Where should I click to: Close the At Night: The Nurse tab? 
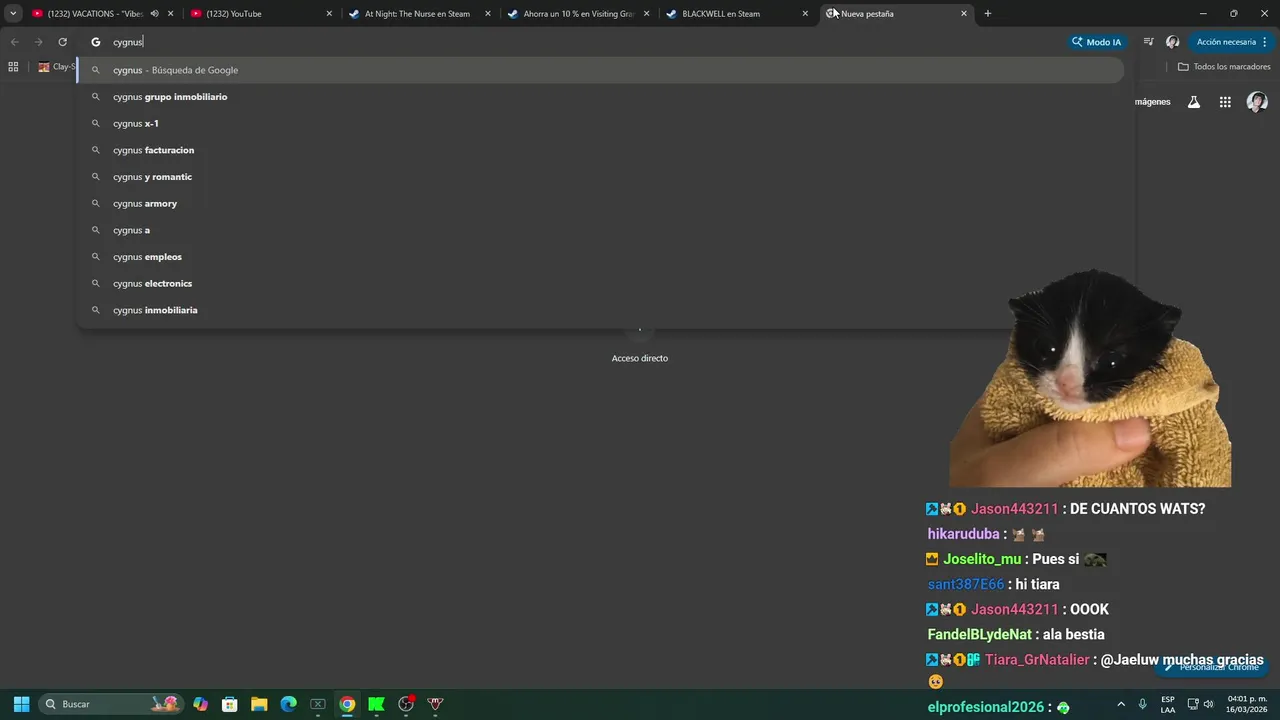tap(488, 14)
